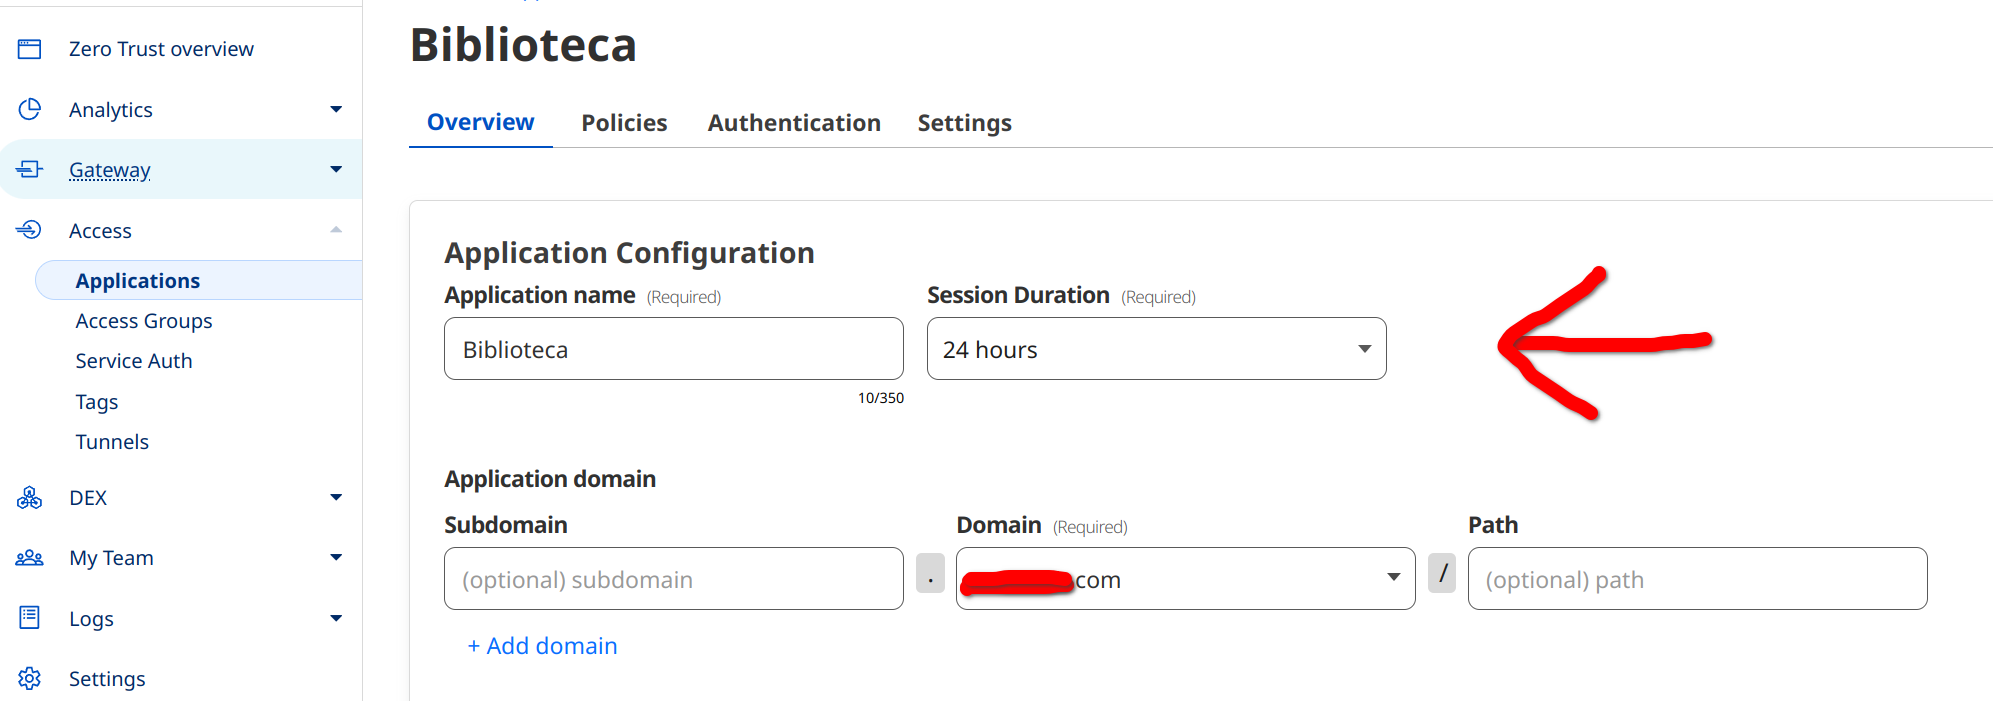Collapse the Access section chevron
Viewport: 1993px width, 701px height.
pyautogui.click(x=336, y=230)
